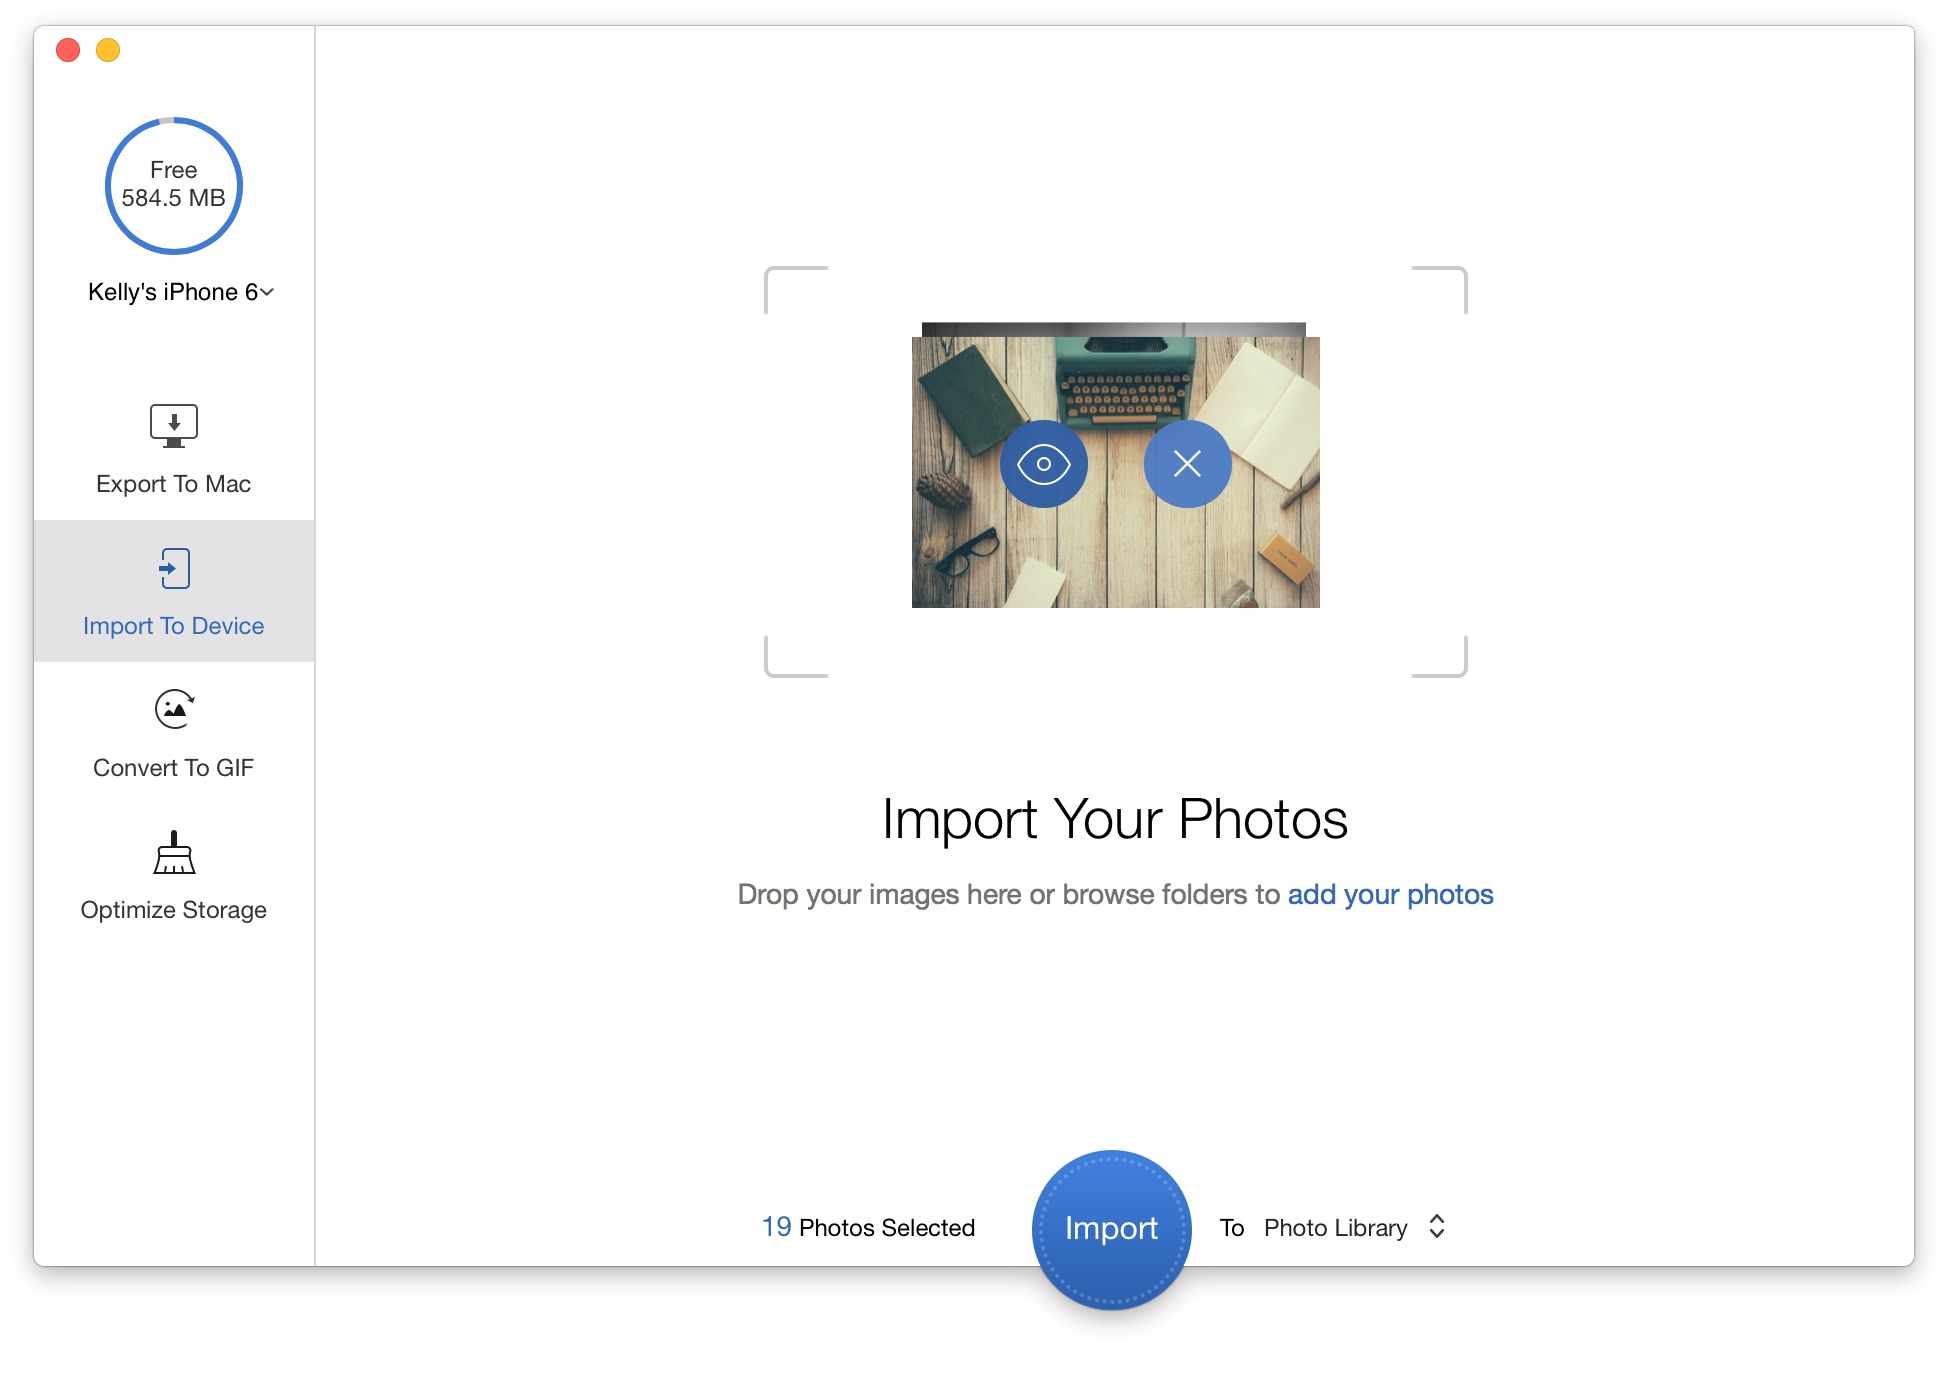1948x1380 pixels.
Task: Preview photos with the eye button
Action: tap(1044, 464)
